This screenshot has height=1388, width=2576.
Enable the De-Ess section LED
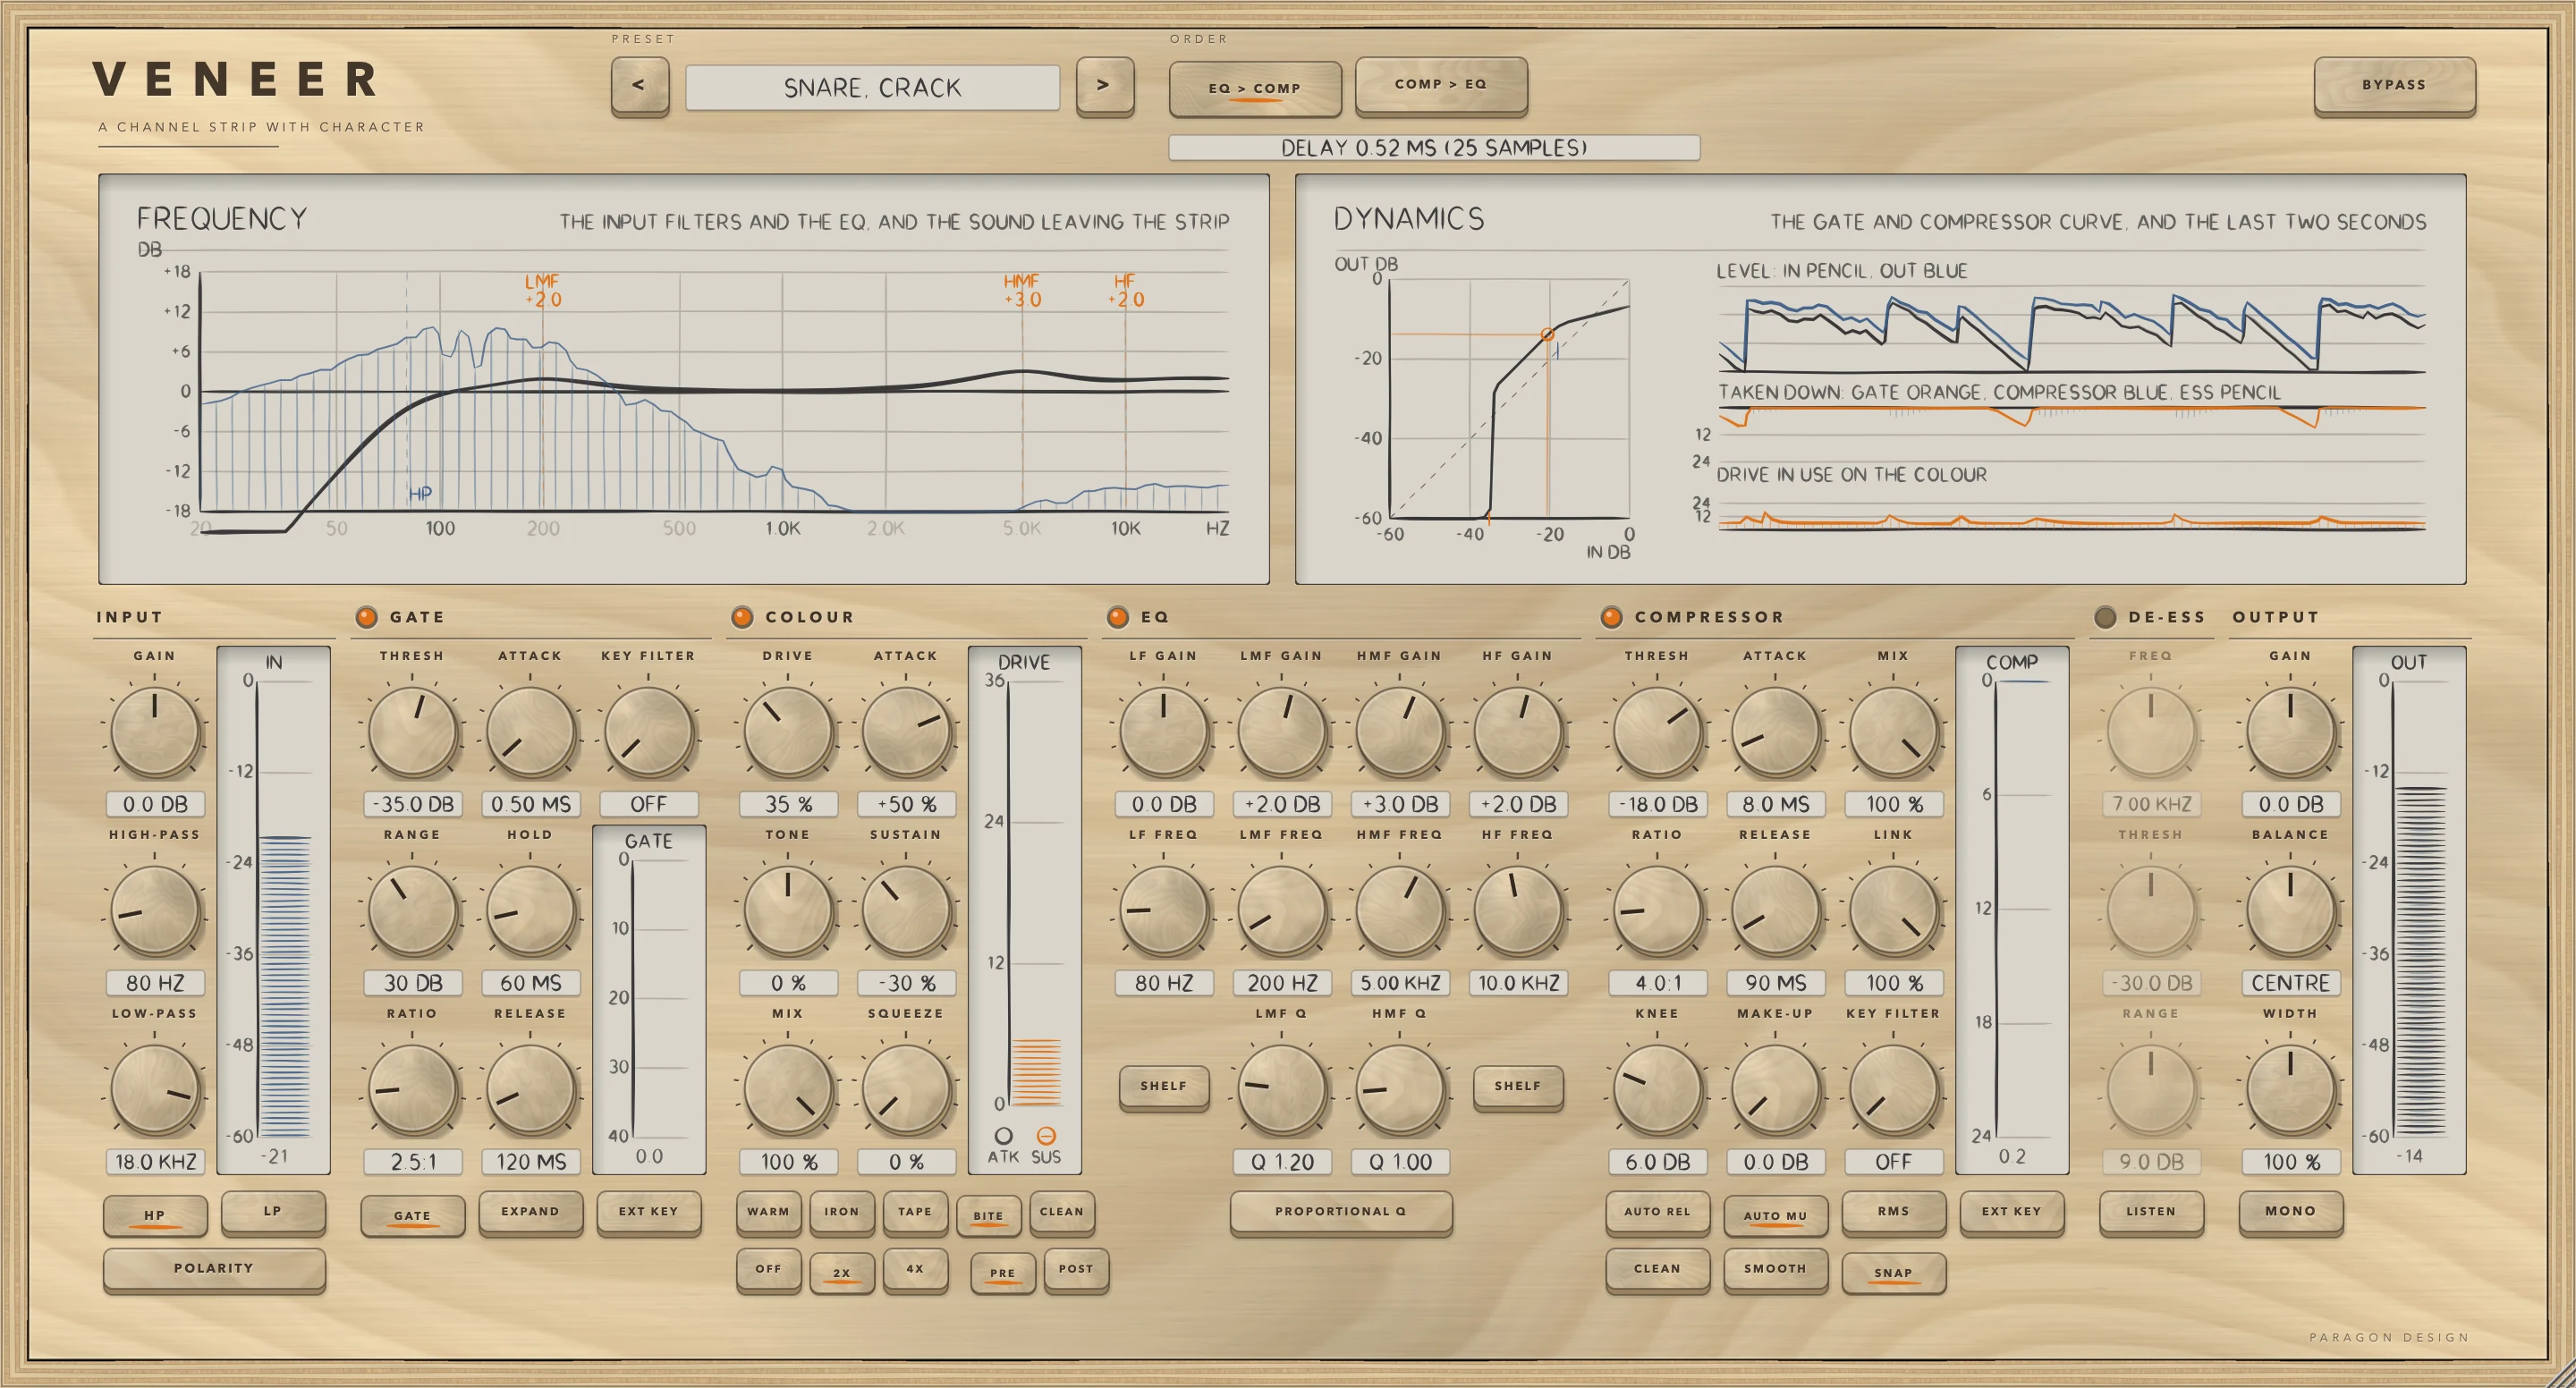pos(2105,617)
